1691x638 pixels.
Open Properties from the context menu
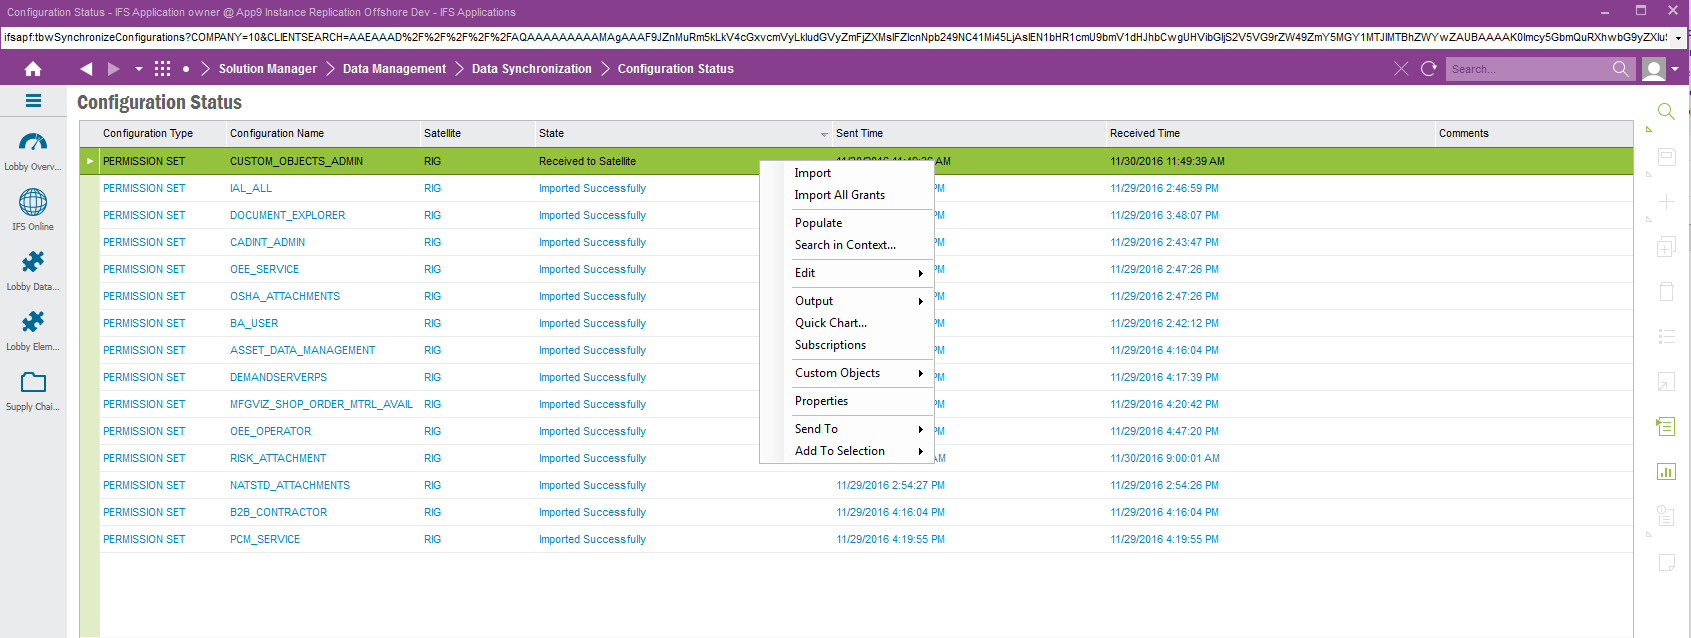point(821,401)
